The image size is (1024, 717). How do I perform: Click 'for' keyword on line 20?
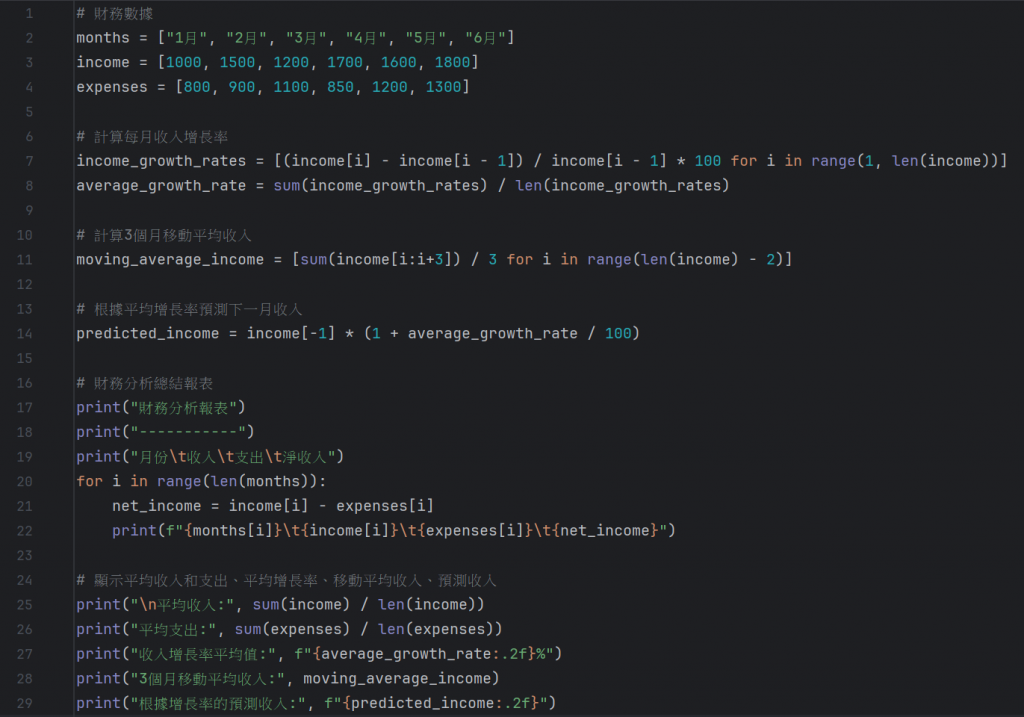(x=89, y=482)
